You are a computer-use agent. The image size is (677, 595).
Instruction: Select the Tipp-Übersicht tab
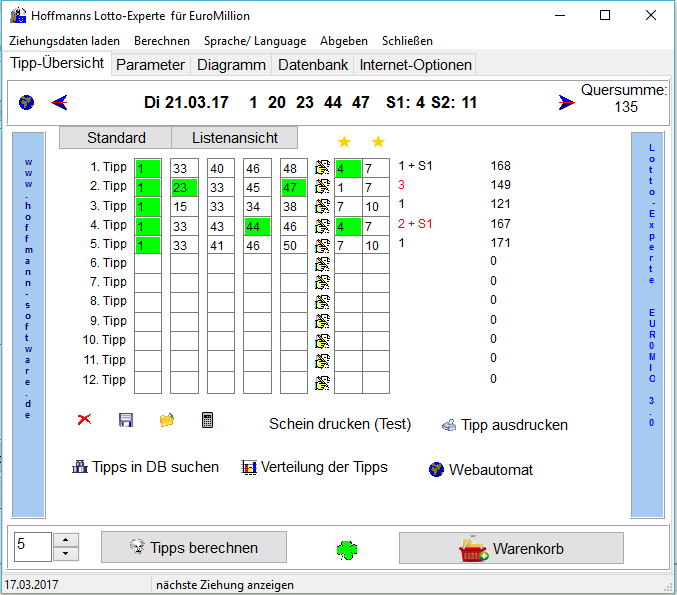(x=57, y=63)
